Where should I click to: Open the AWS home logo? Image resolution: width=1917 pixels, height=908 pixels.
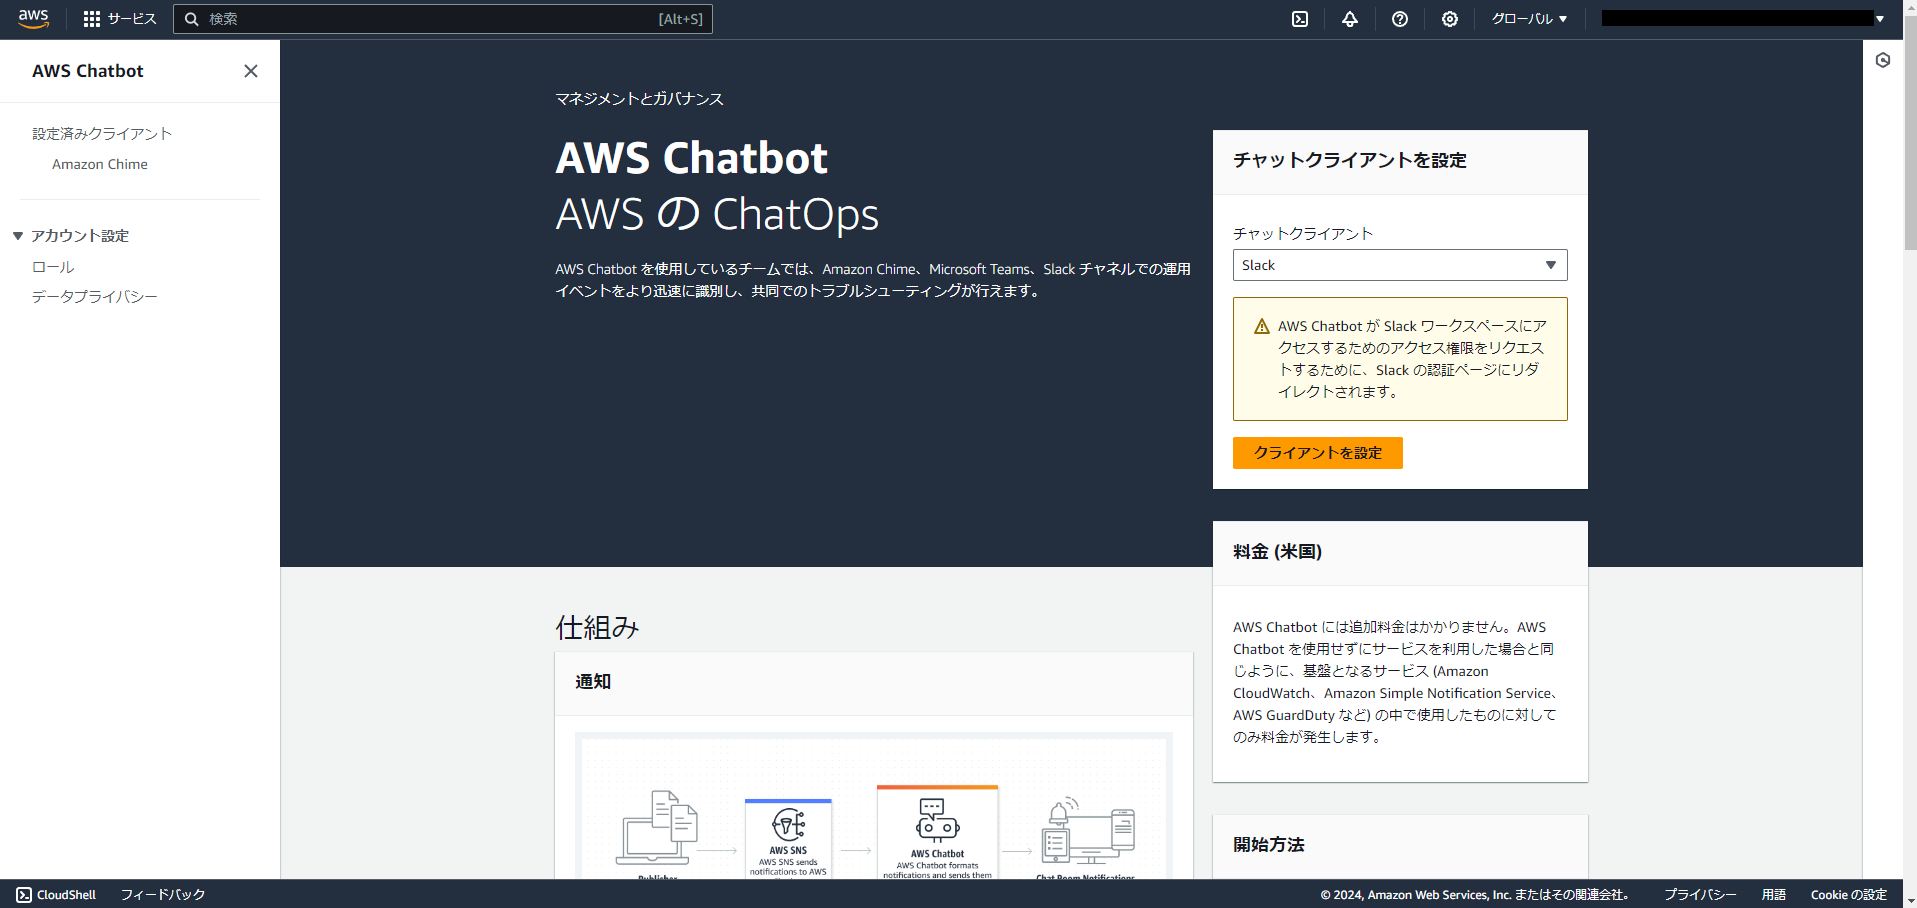pos(33,19)
